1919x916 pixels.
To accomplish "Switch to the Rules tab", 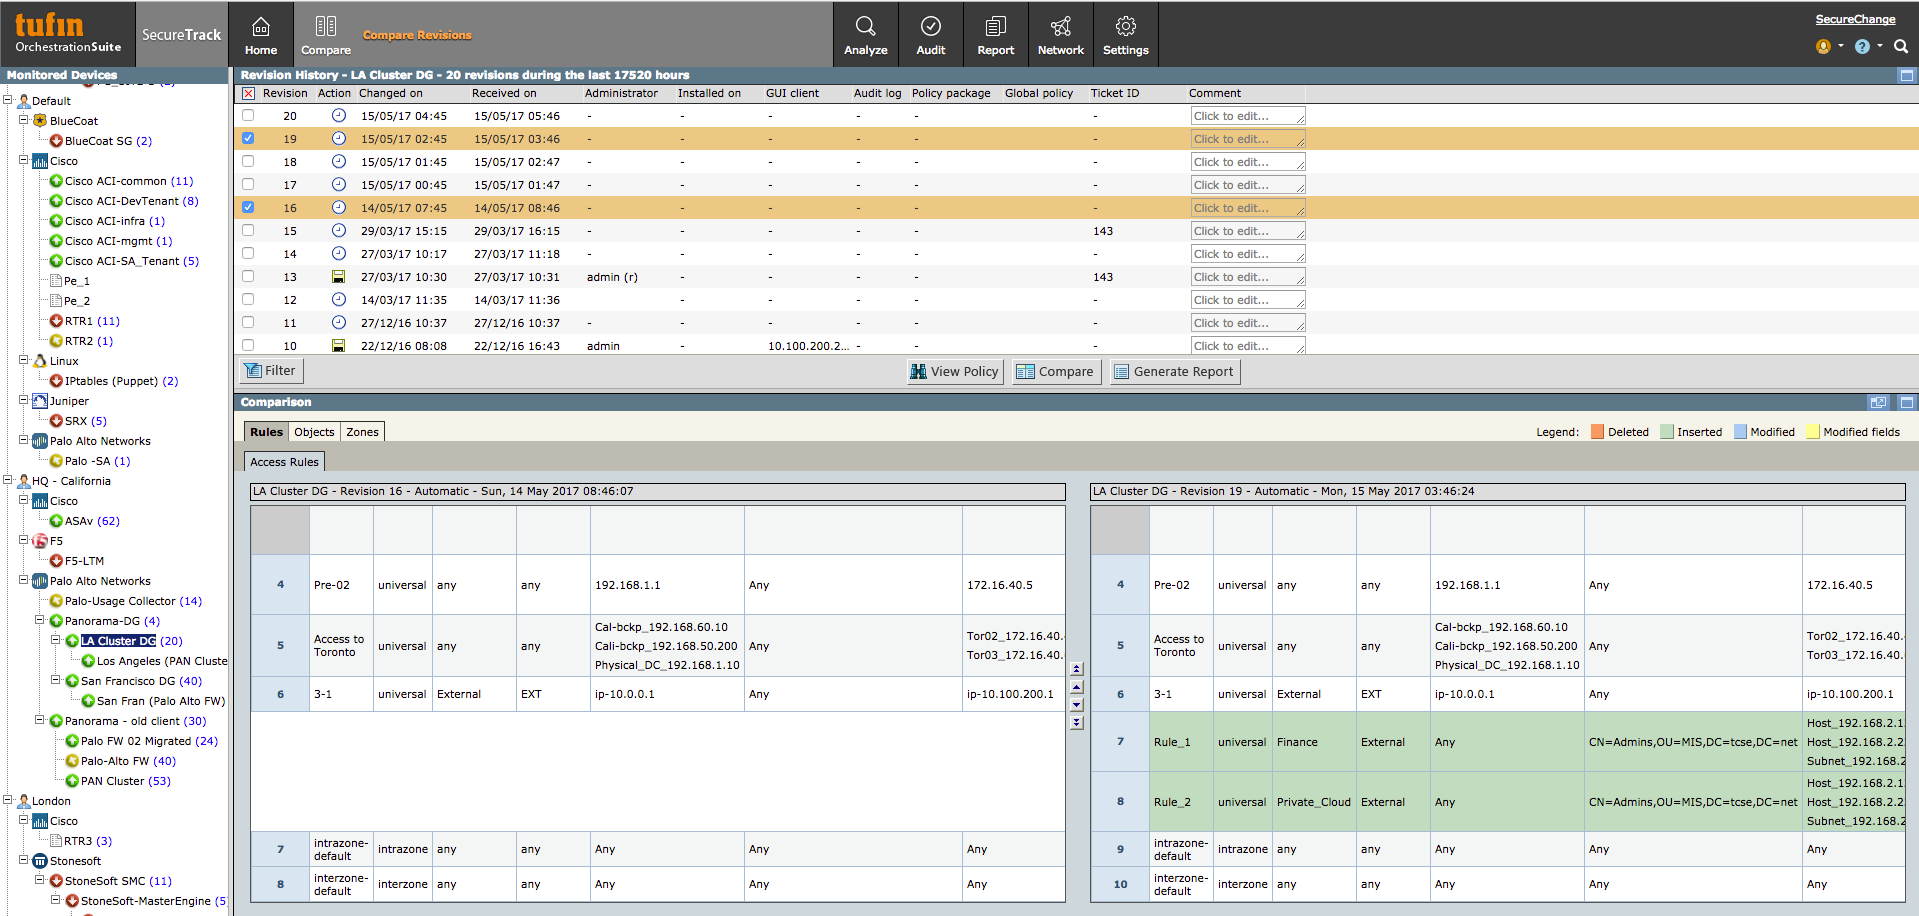I will 266,432.
